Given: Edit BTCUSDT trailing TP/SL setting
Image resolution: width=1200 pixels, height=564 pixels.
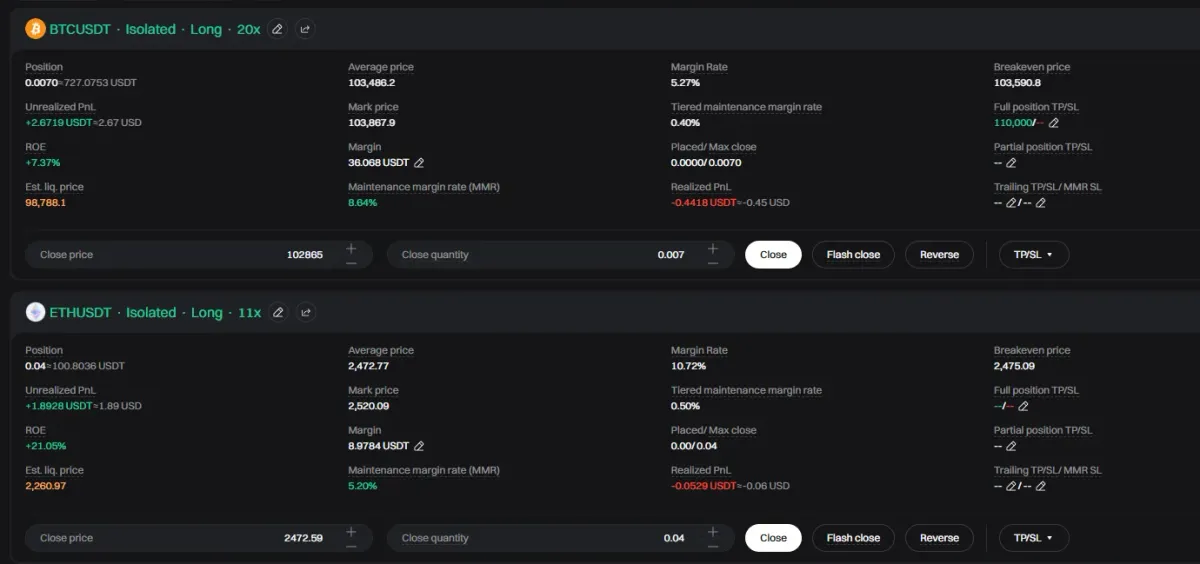Looking at the screenshot, I should click(1011, 203).
